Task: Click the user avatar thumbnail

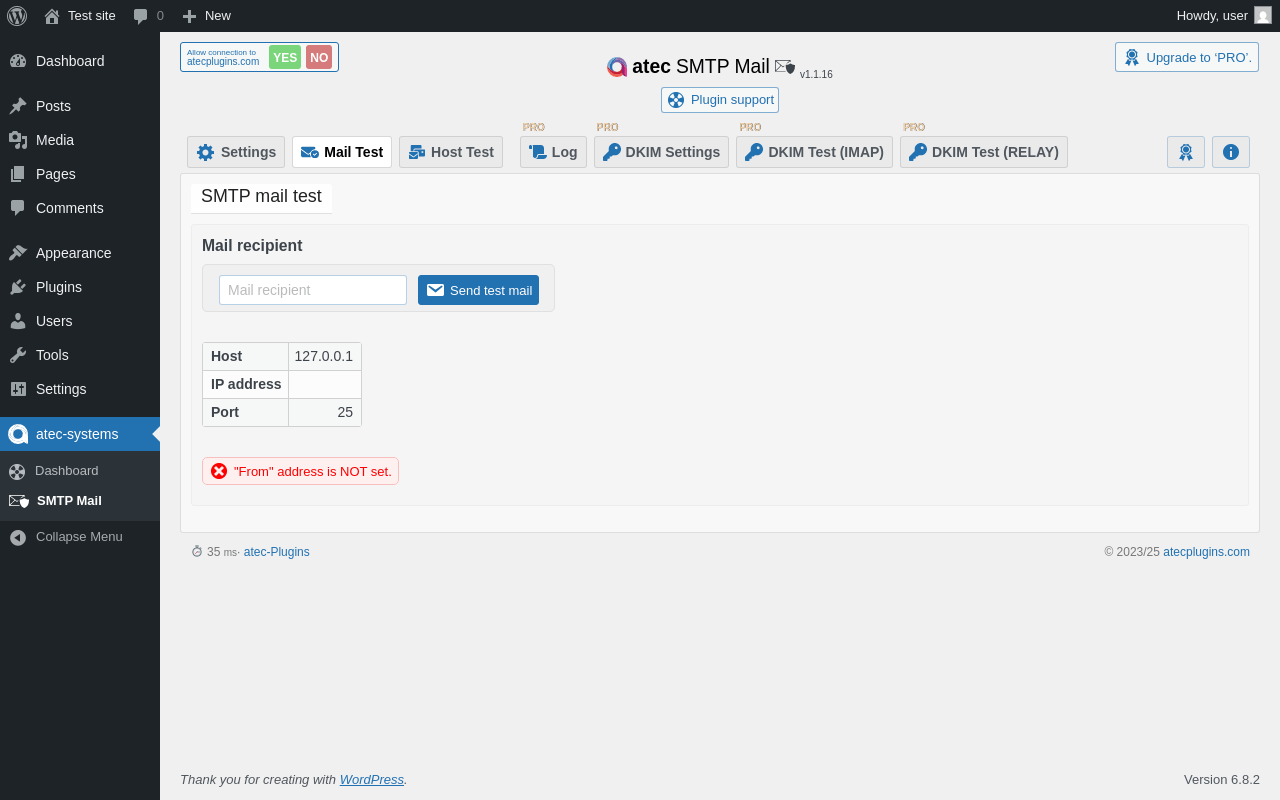Action: click(x=1263, y=15)
